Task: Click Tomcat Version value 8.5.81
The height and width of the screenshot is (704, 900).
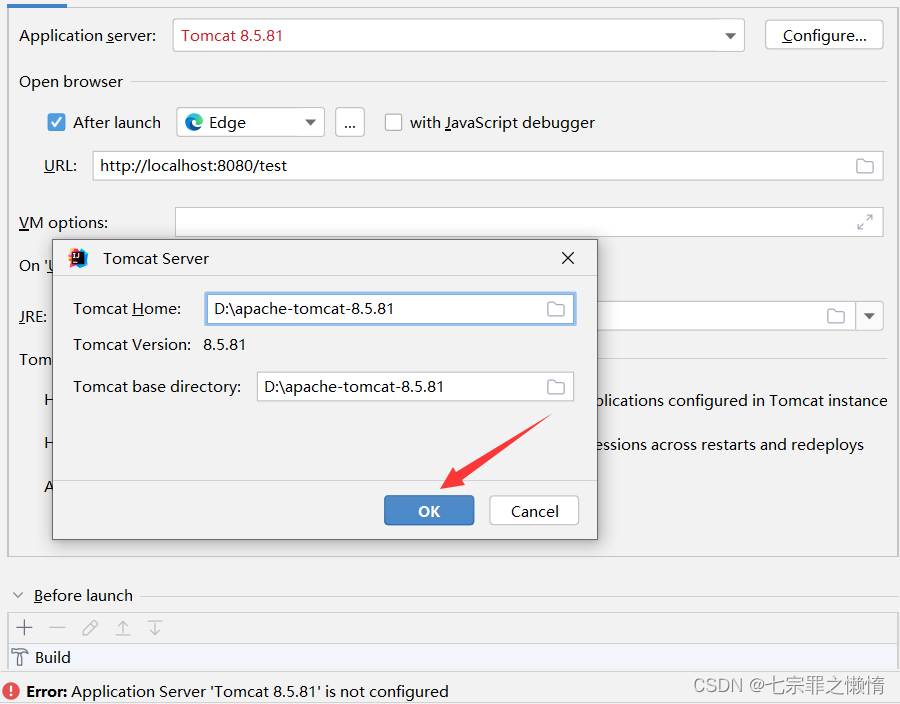Action: [224, 345]
